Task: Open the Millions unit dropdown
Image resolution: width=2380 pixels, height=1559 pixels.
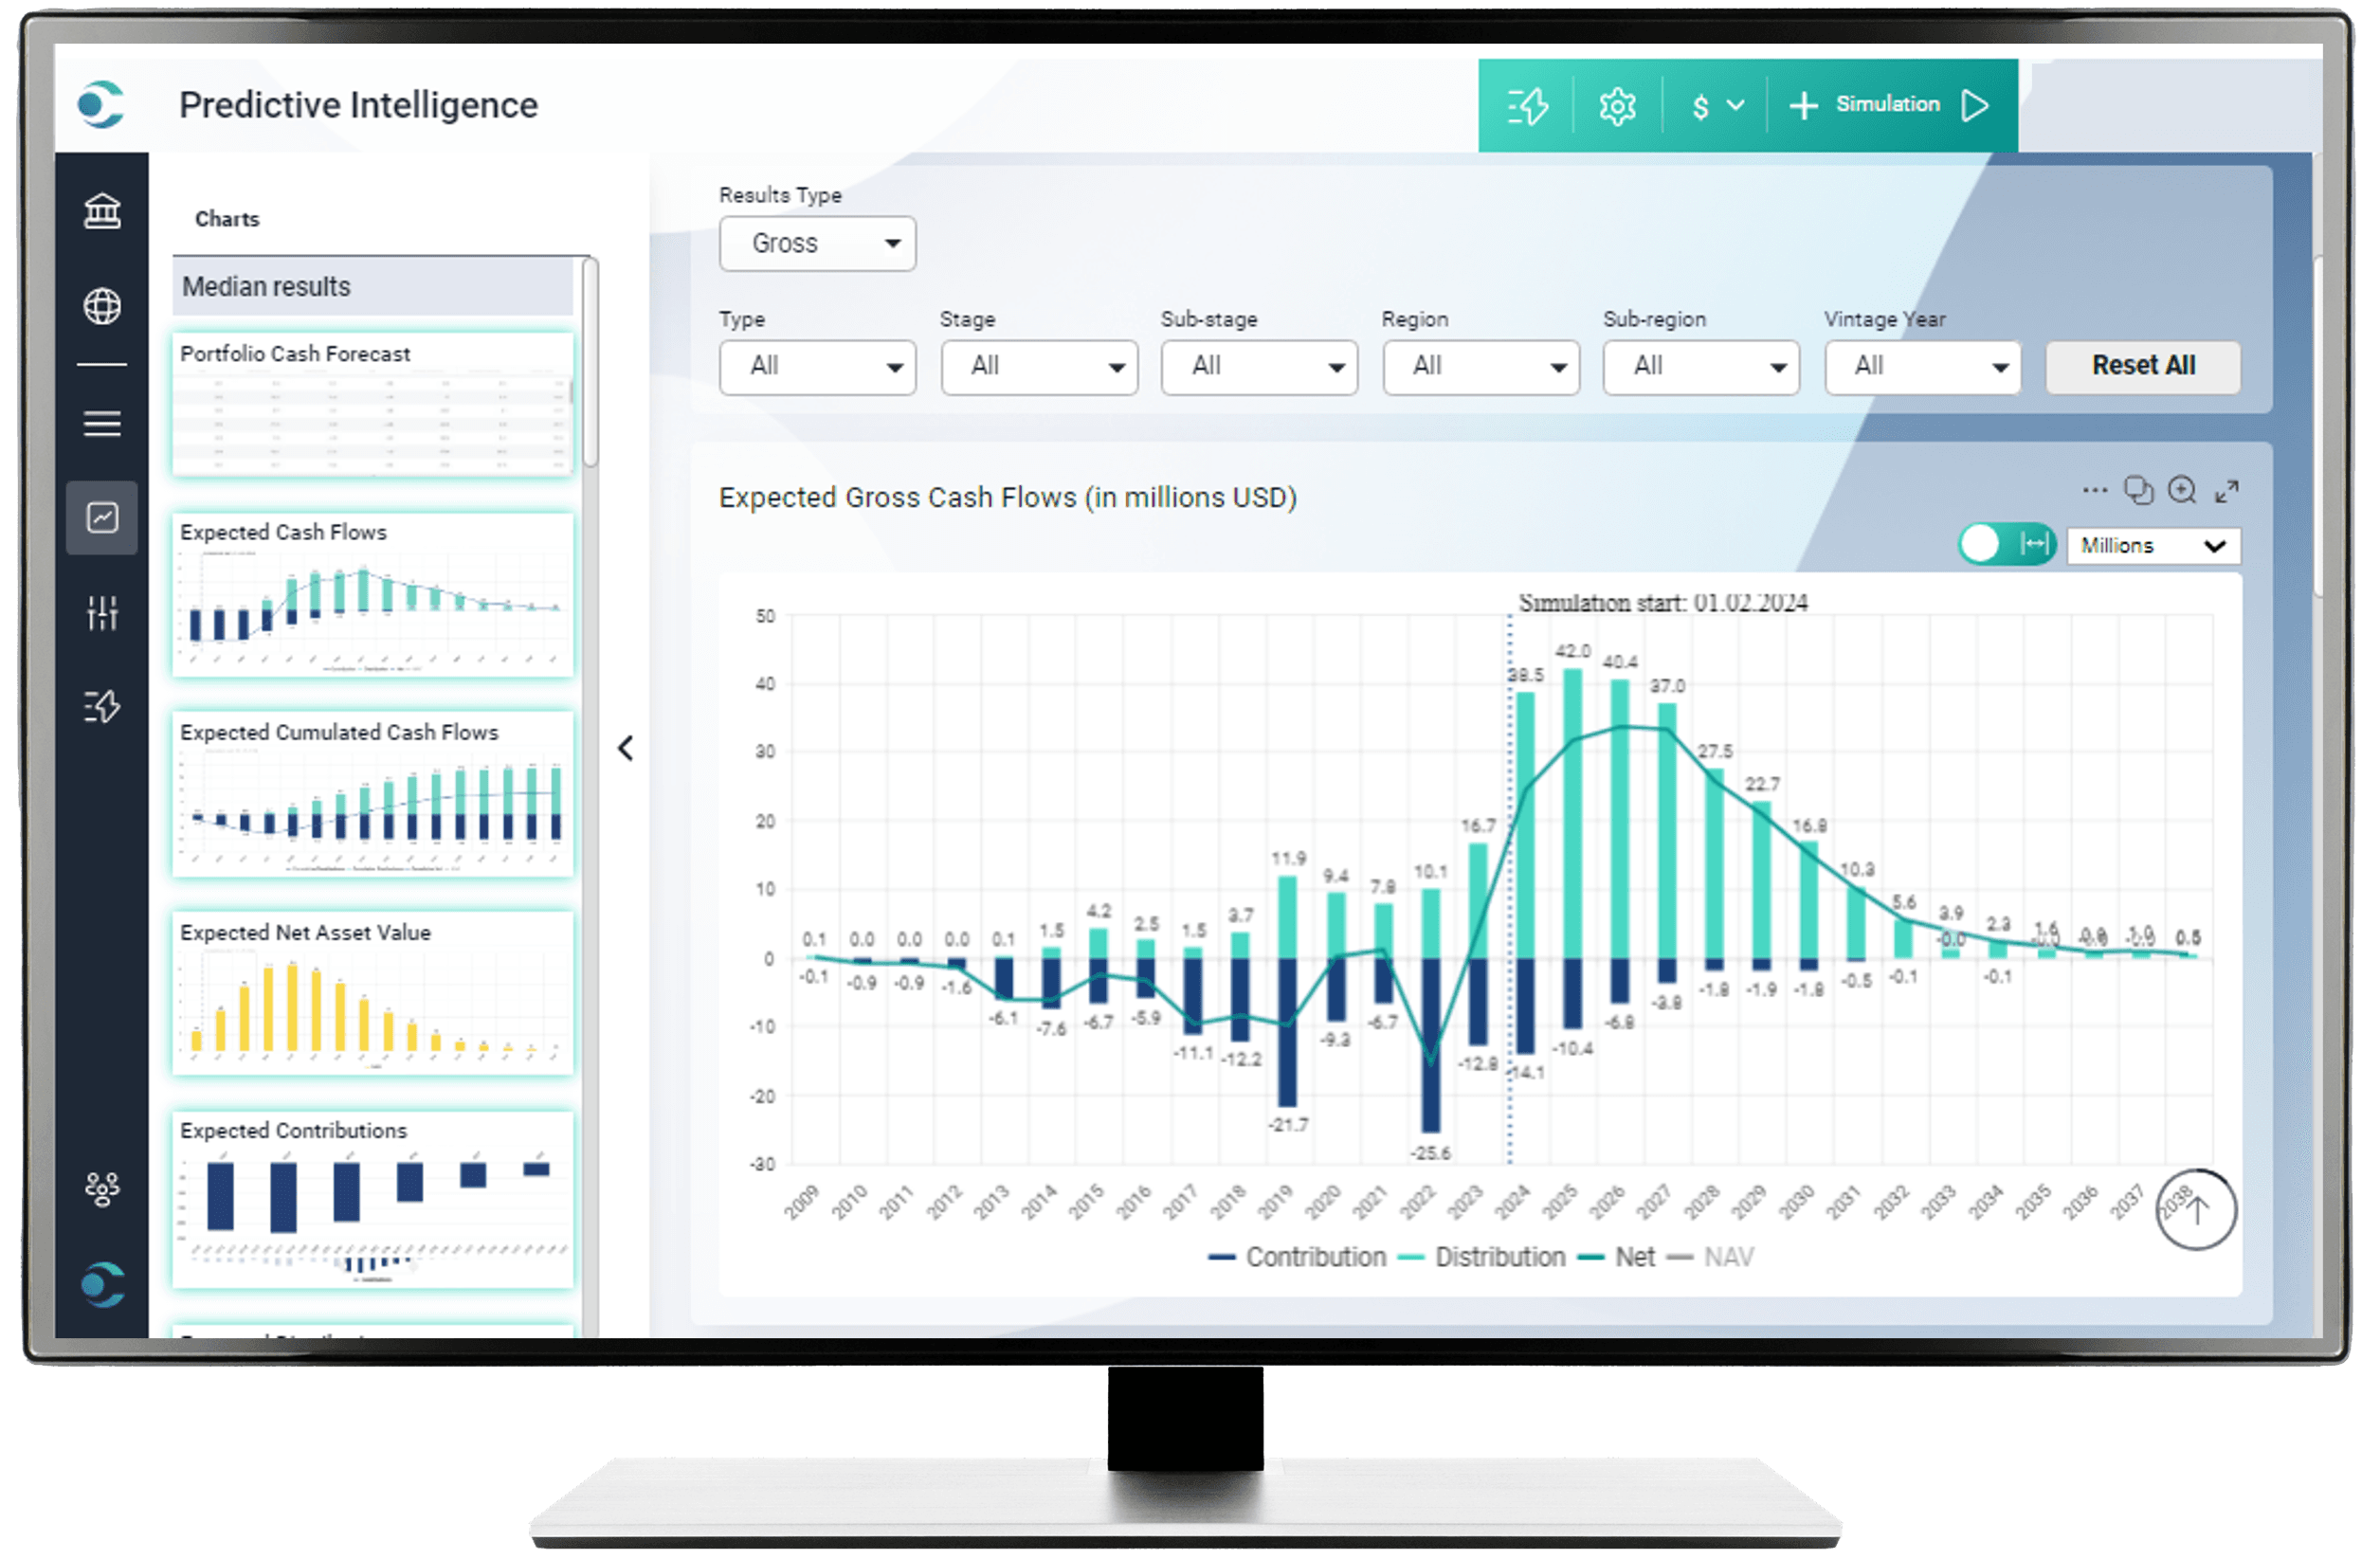Action: pos(2153,546)
